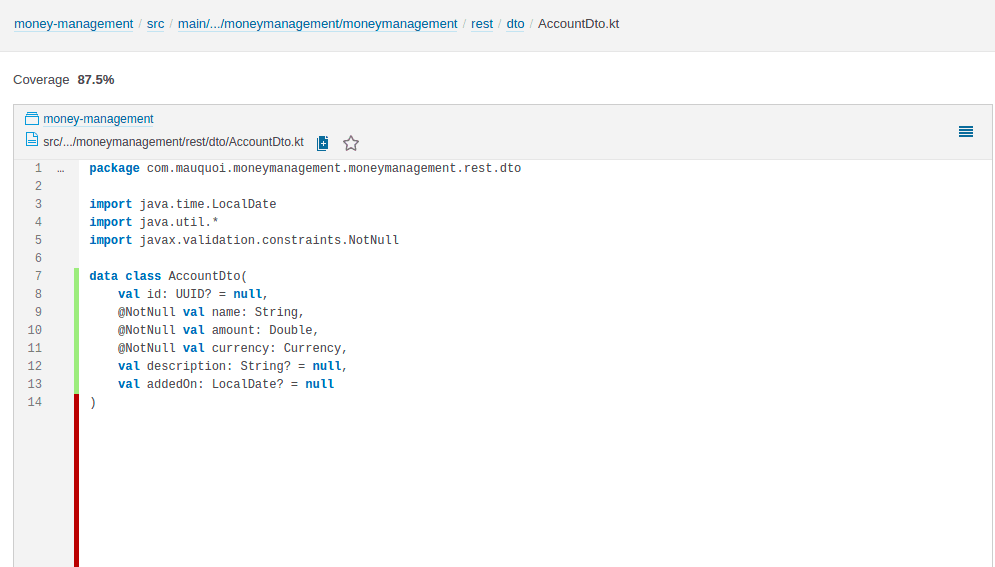Click the file icon beside the AccountDto.kt path

point(32,141)
